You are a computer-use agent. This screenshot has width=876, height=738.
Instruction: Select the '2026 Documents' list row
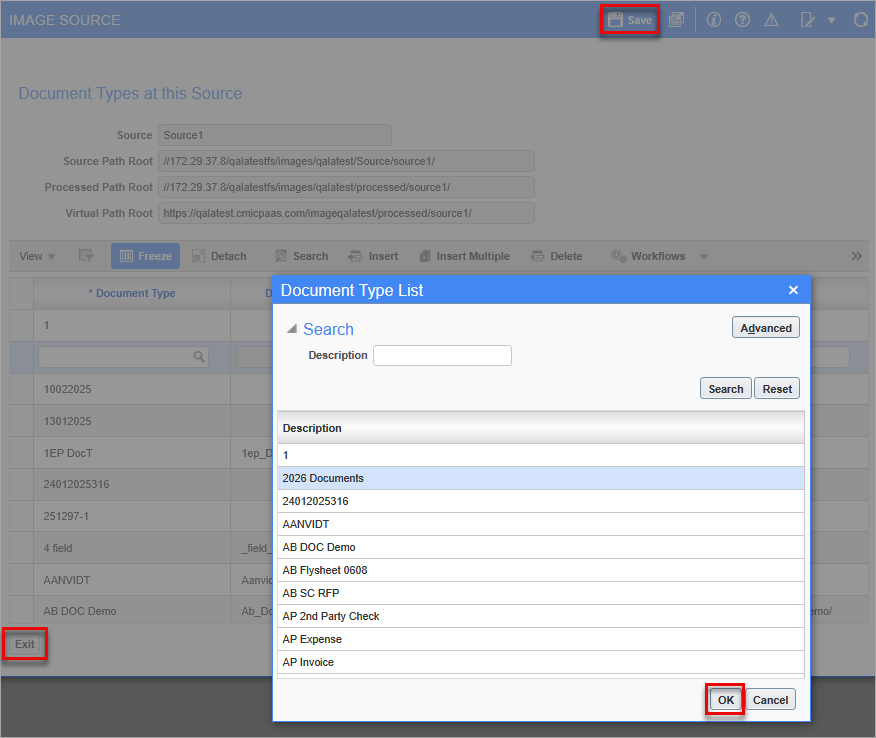click(x=541, y=478)
